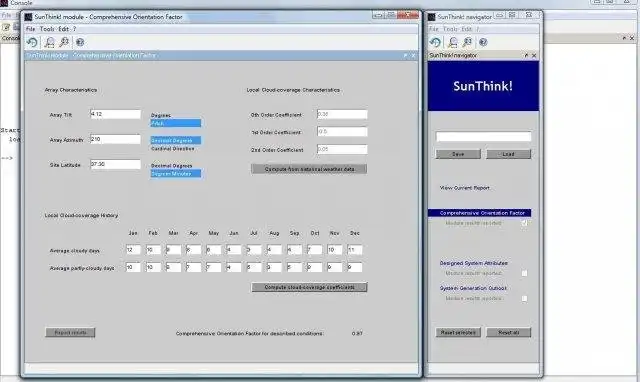Toggle checkbox under Comprehensive Orientation Factor in navigator

[524, 223]
